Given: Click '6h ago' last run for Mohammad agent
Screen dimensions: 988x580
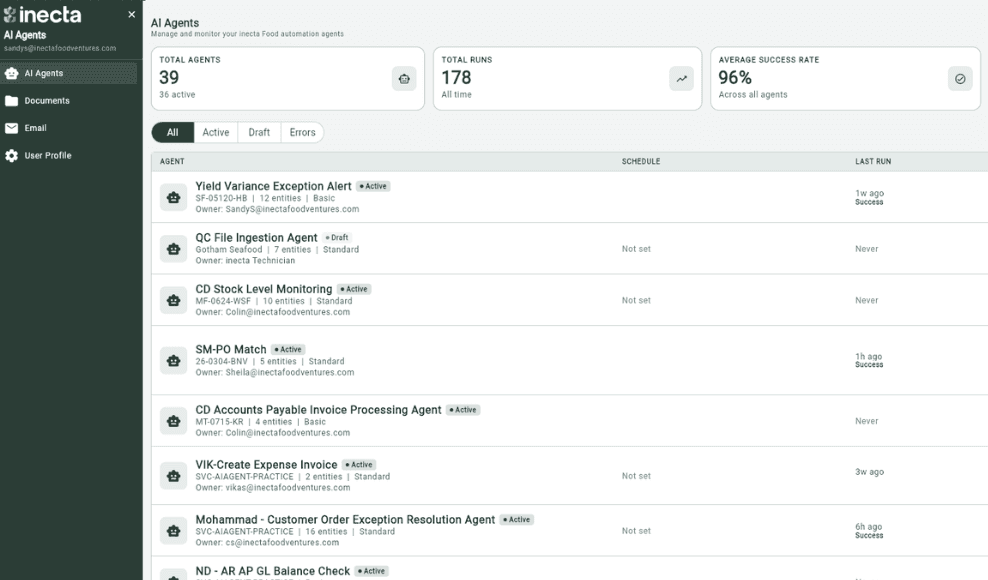Looking at the screenshot, I should tap(868, 526).
